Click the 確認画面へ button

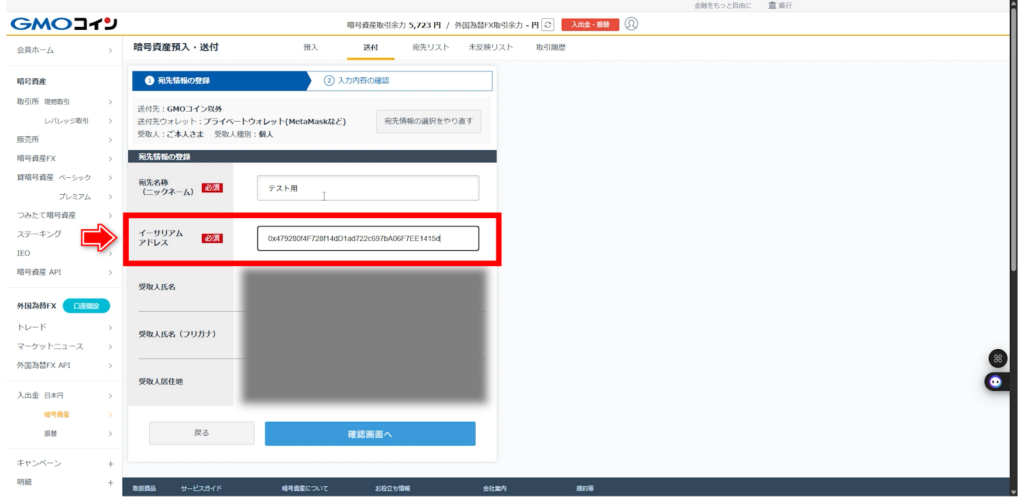click(x=370, y=434)
